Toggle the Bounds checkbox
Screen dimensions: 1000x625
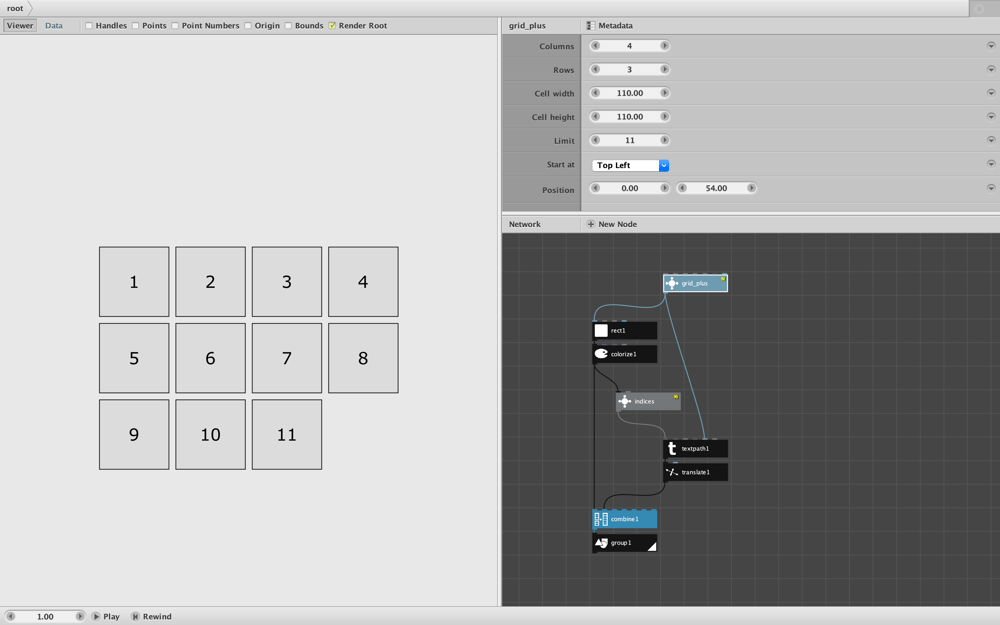pos(288,26)
